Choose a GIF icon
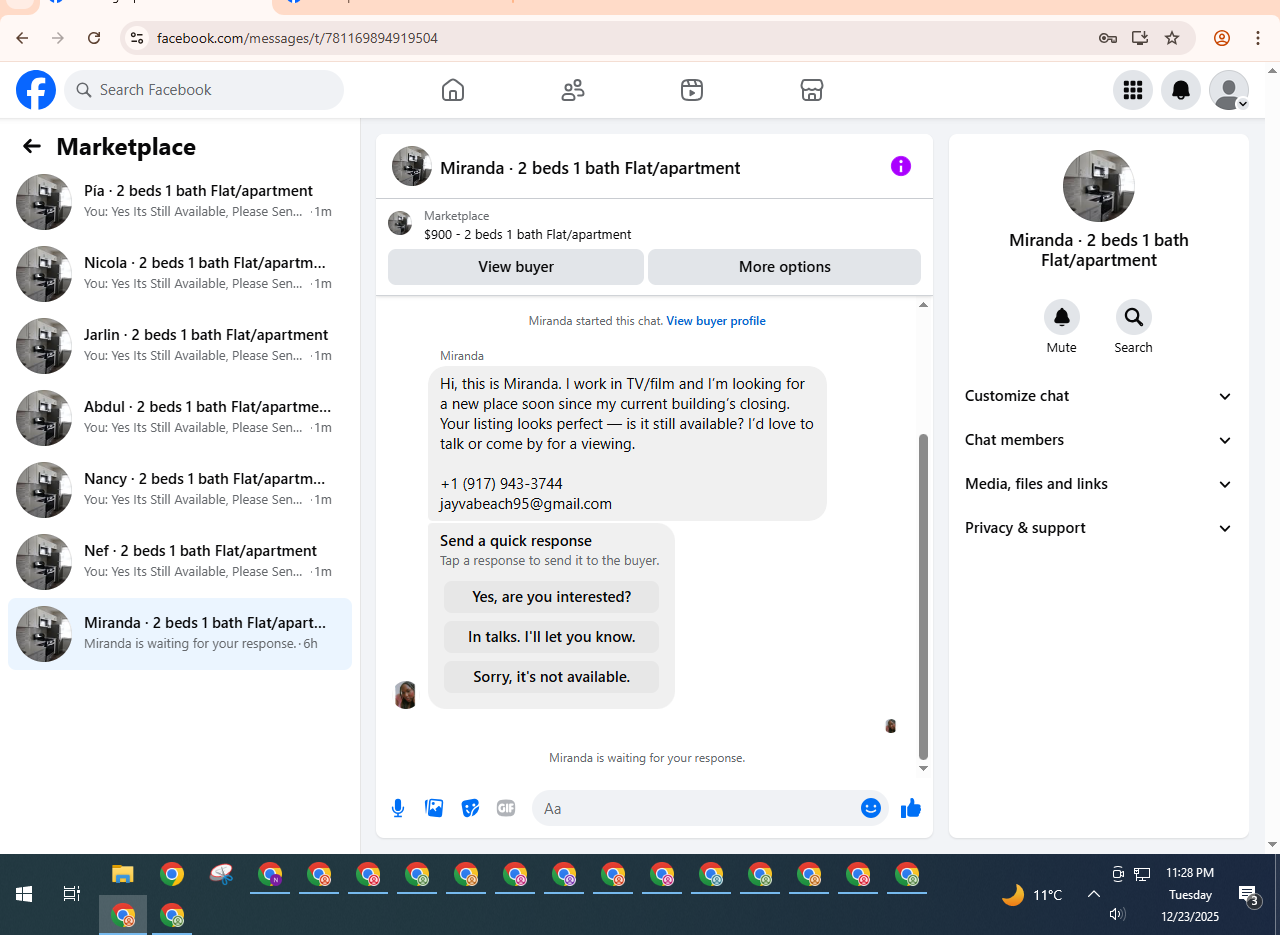Image resolution: width=1280 pixels, height=935 pixels. coord(506,808)
